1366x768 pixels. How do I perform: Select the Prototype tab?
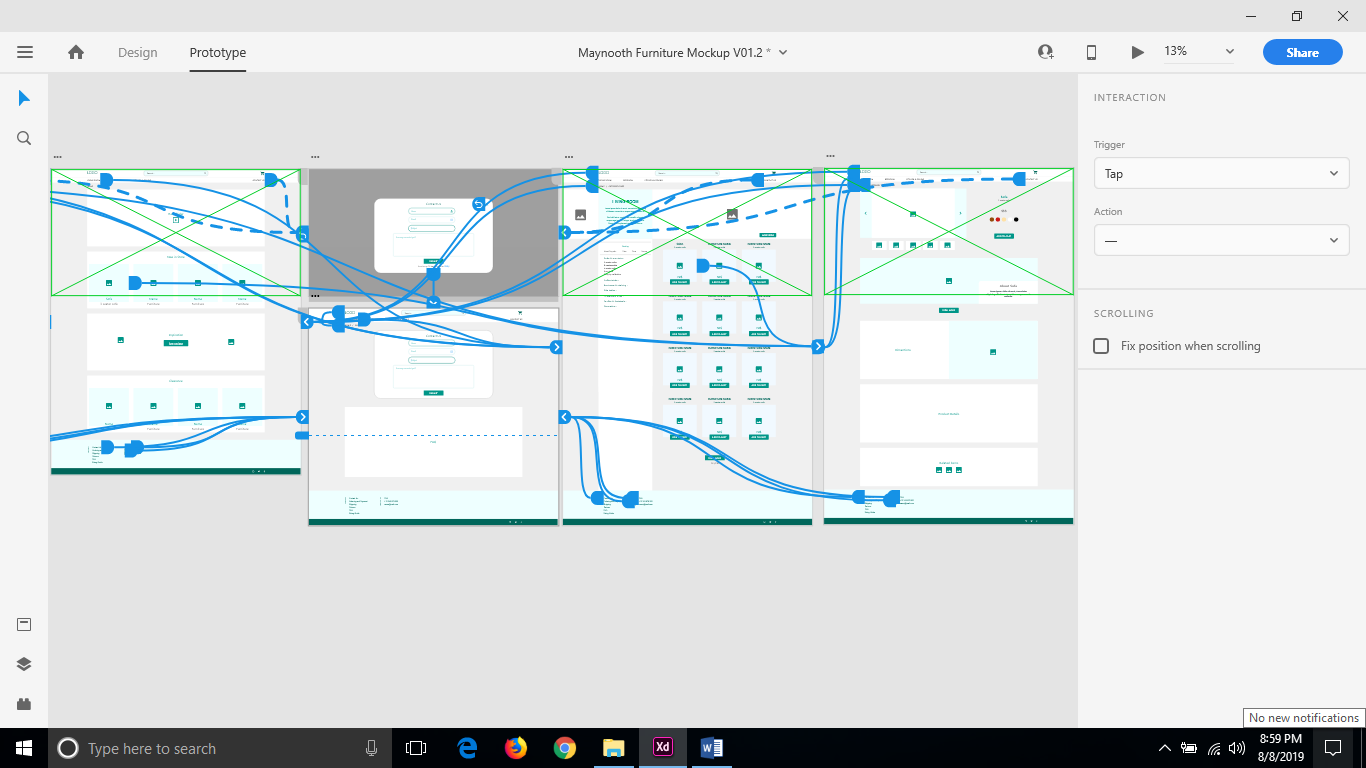(218, 52)
